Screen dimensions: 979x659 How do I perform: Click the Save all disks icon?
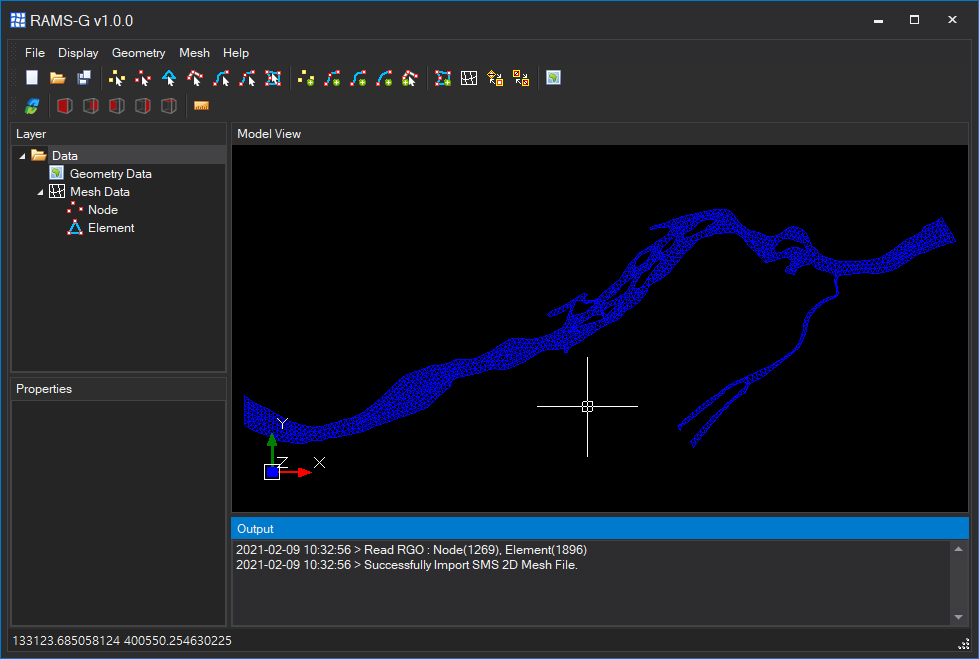click(84, 78)
